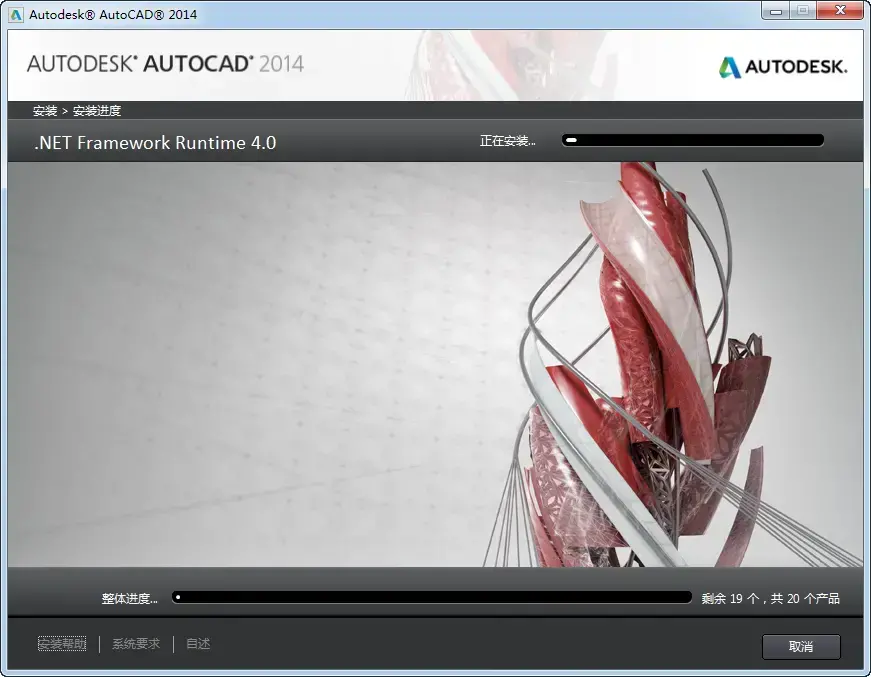The height and width of the screenshot is (677, 871).
Task: Click the '正在安装...' label
Action: coord(508,141)
